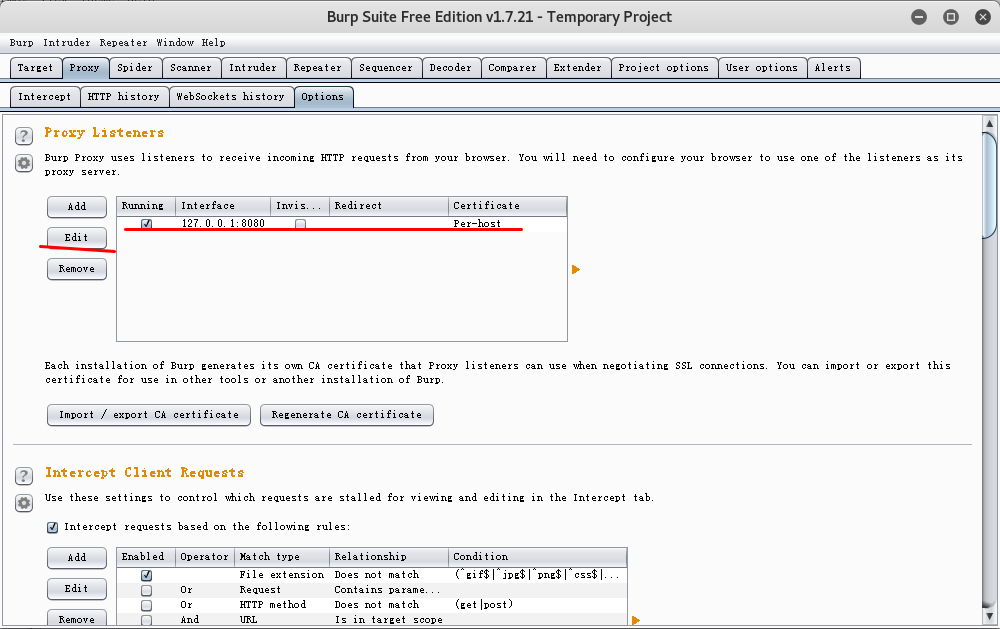Screen dimensions: 1000x629
Task: Open the Burp menu
Action: (x=22, y=43)
